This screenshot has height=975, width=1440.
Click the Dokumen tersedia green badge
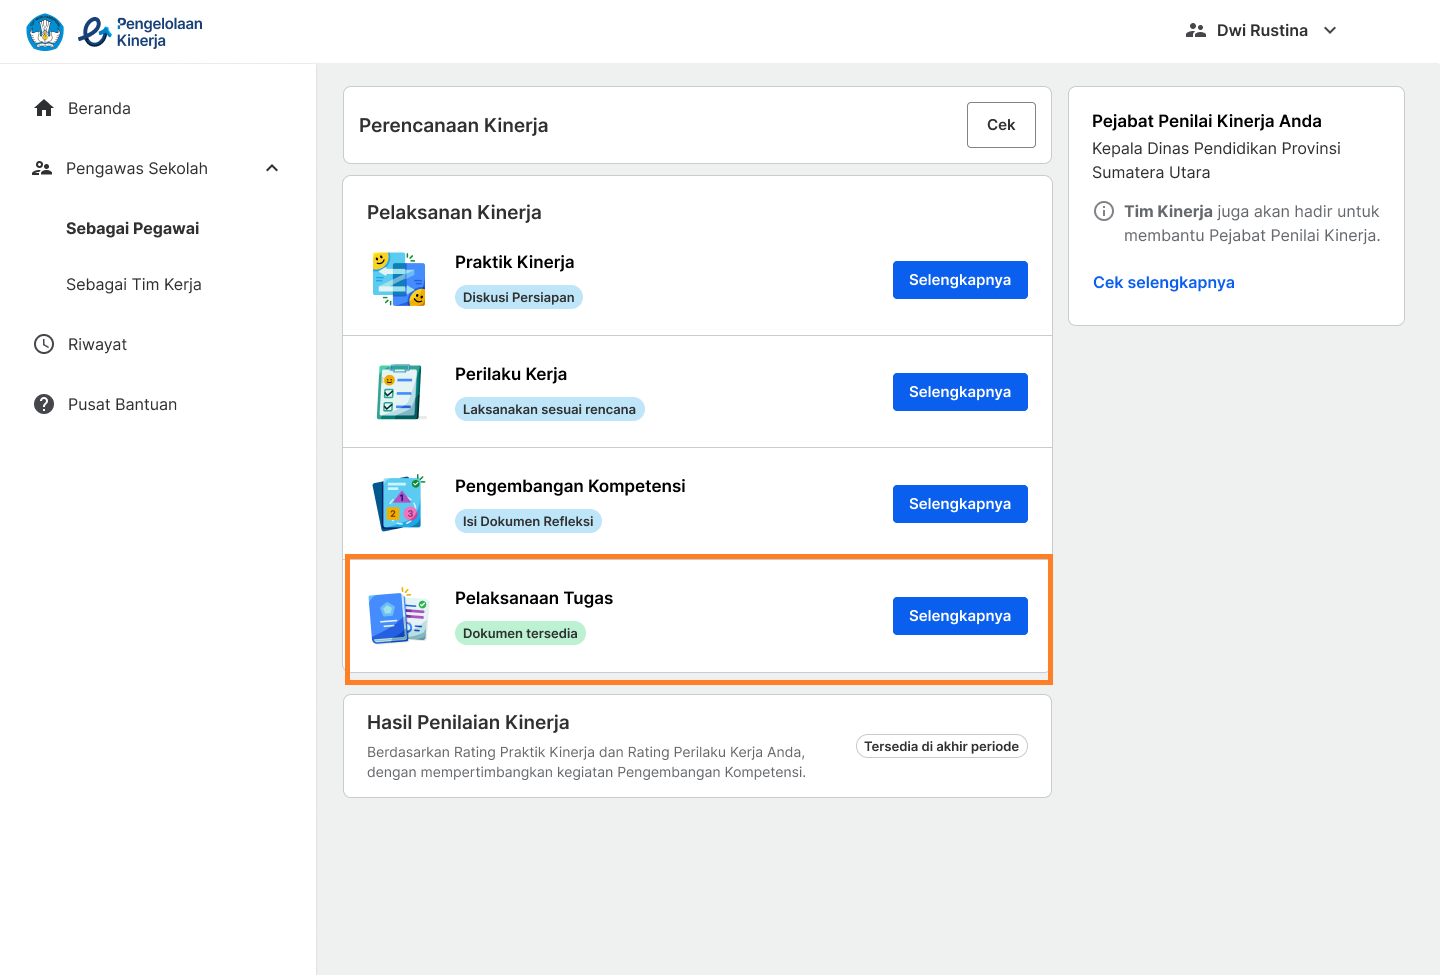click(520, 633)
